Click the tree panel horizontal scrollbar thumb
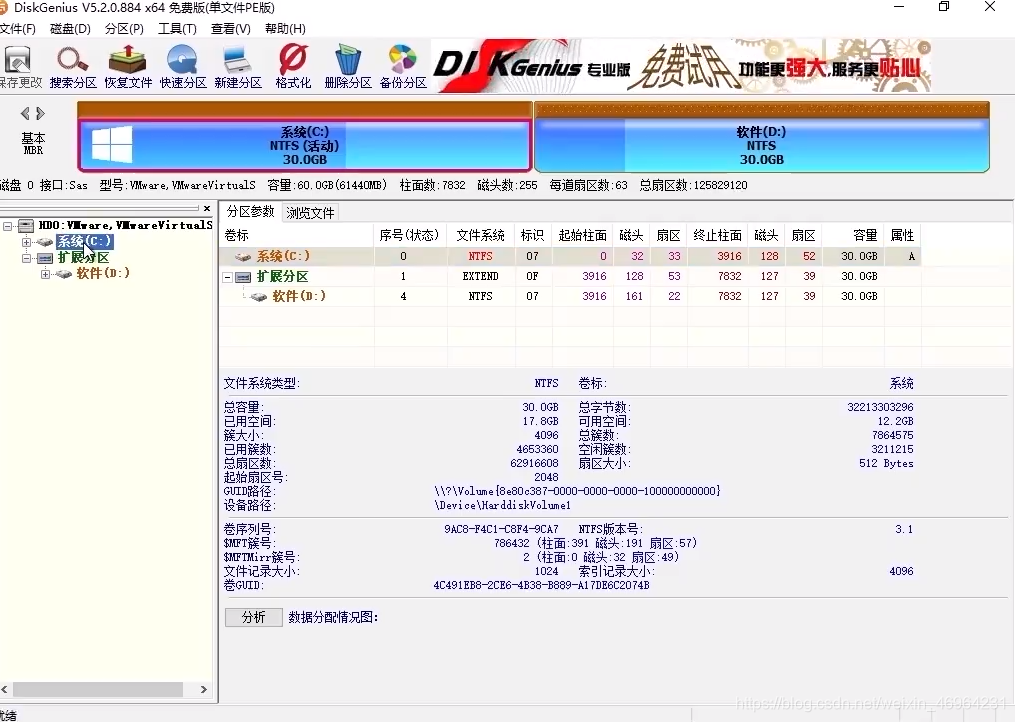 [x=98, y=690]
